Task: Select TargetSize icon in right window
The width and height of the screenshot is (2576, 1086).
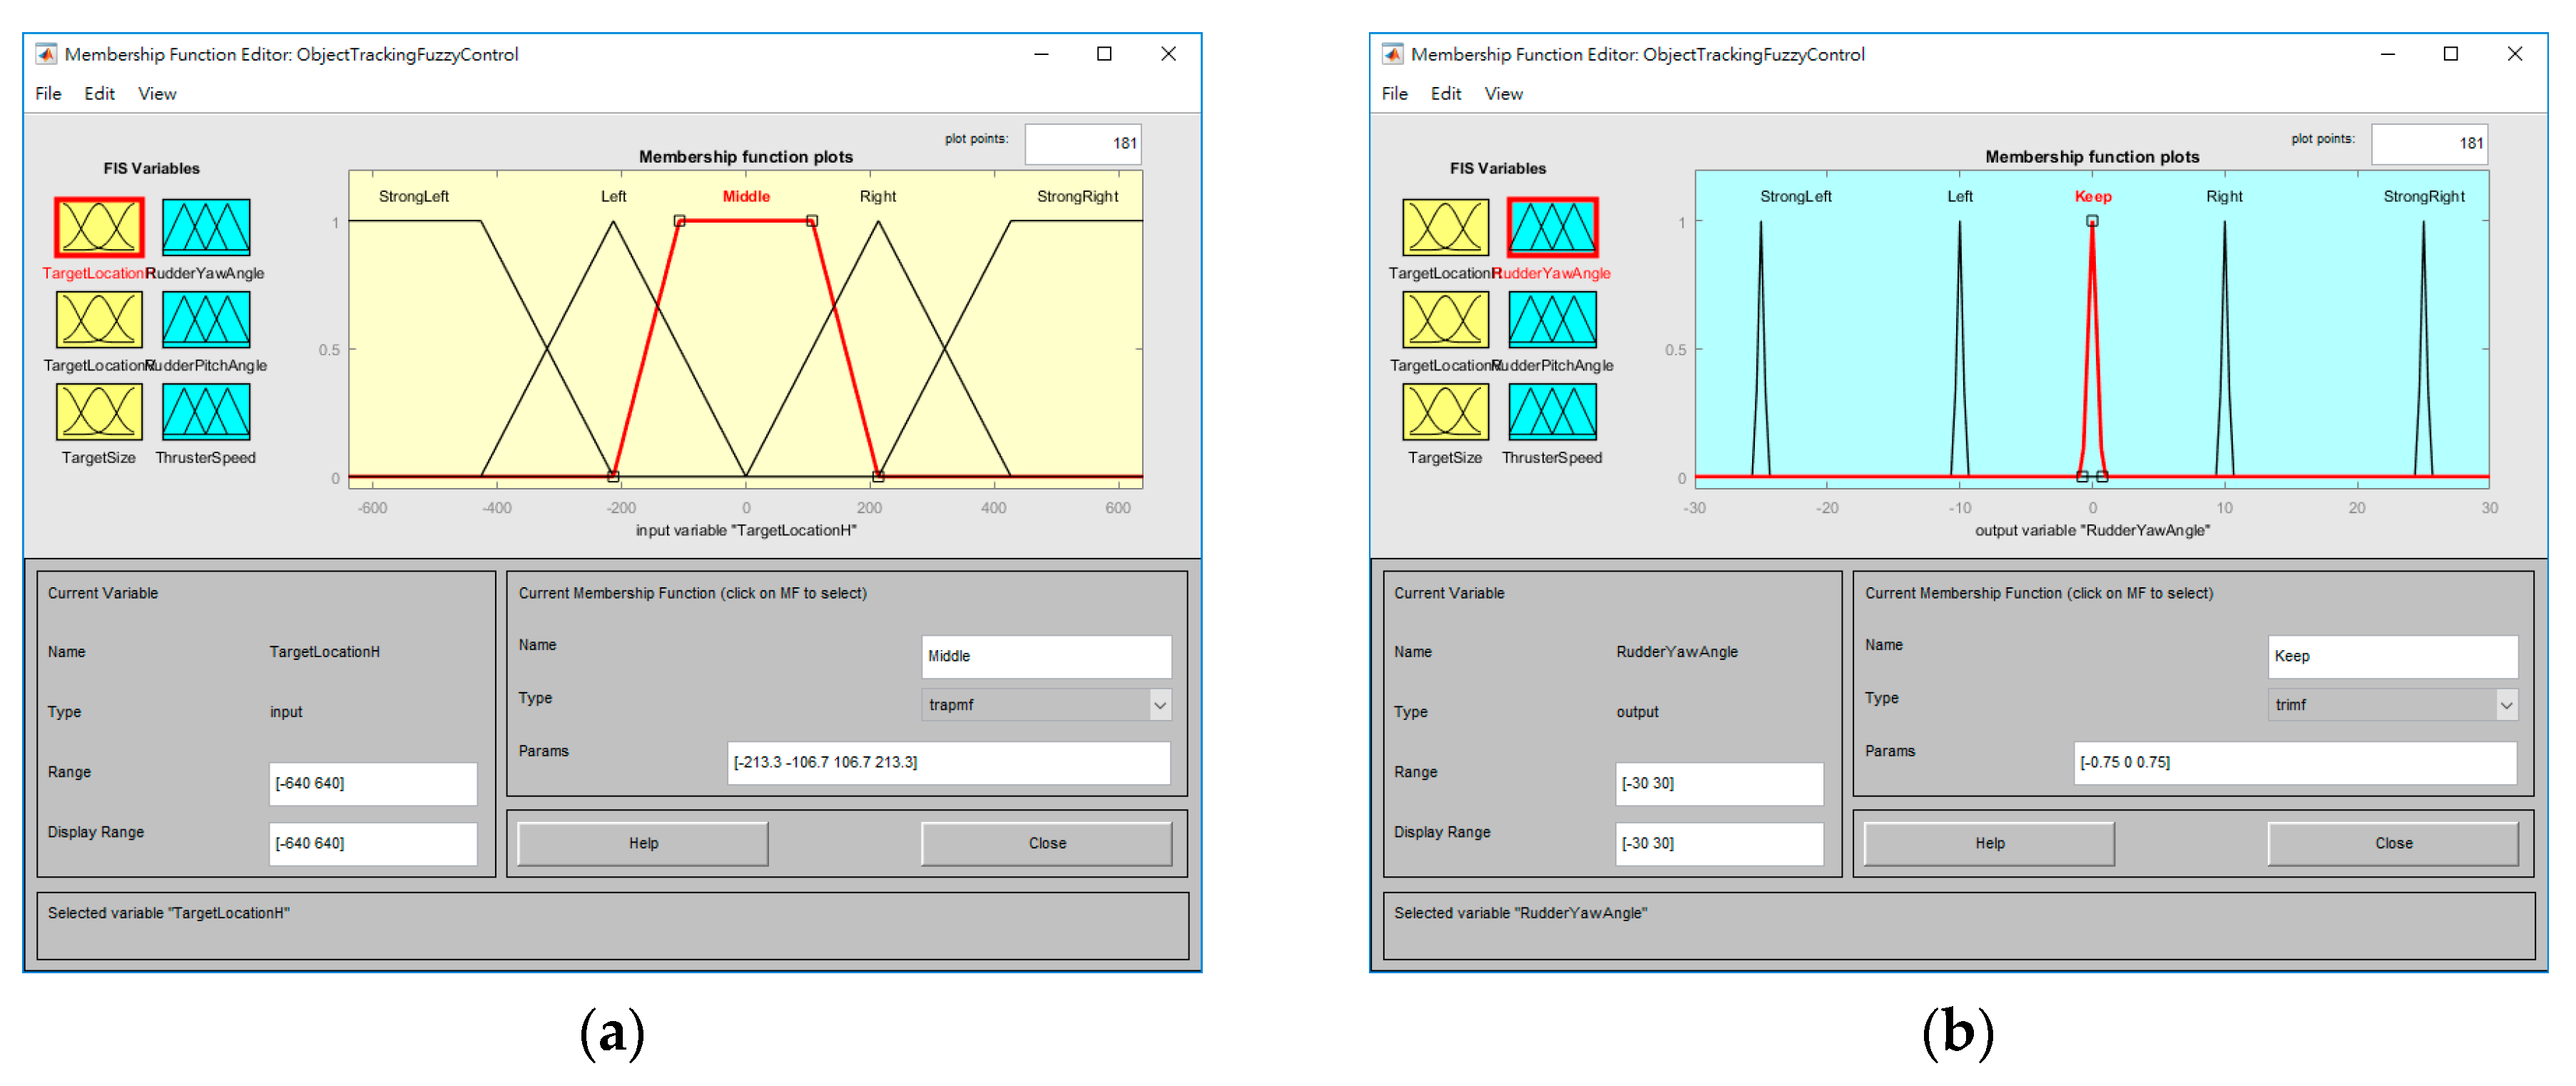Action: tap(1445, 412)
